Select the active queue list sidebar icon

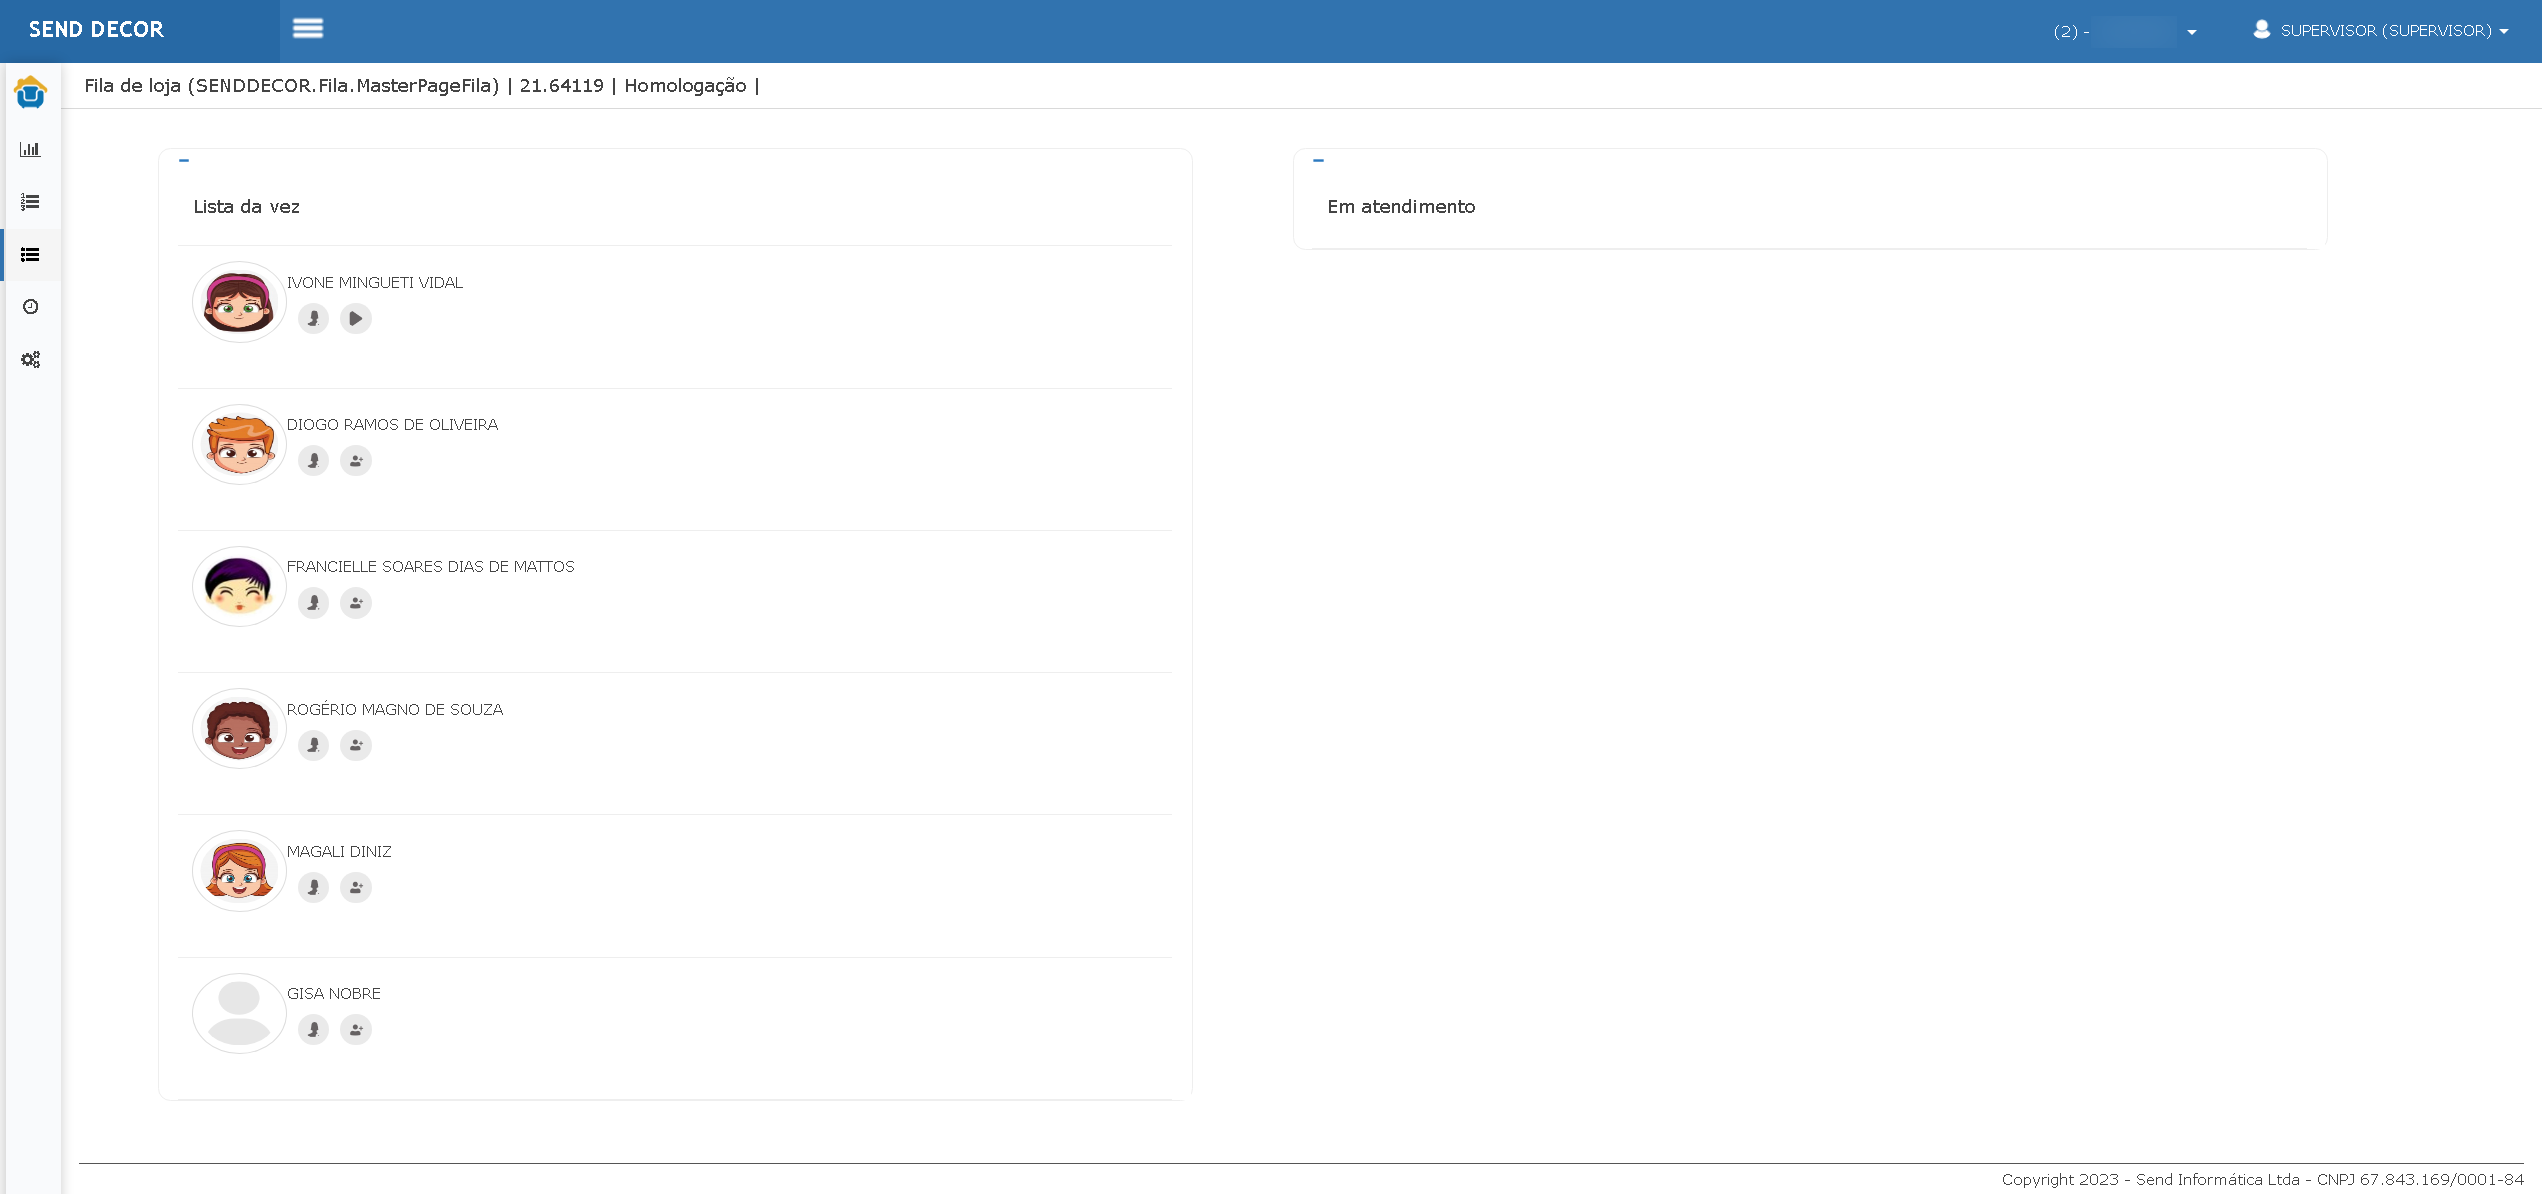[x=30, y=255]
